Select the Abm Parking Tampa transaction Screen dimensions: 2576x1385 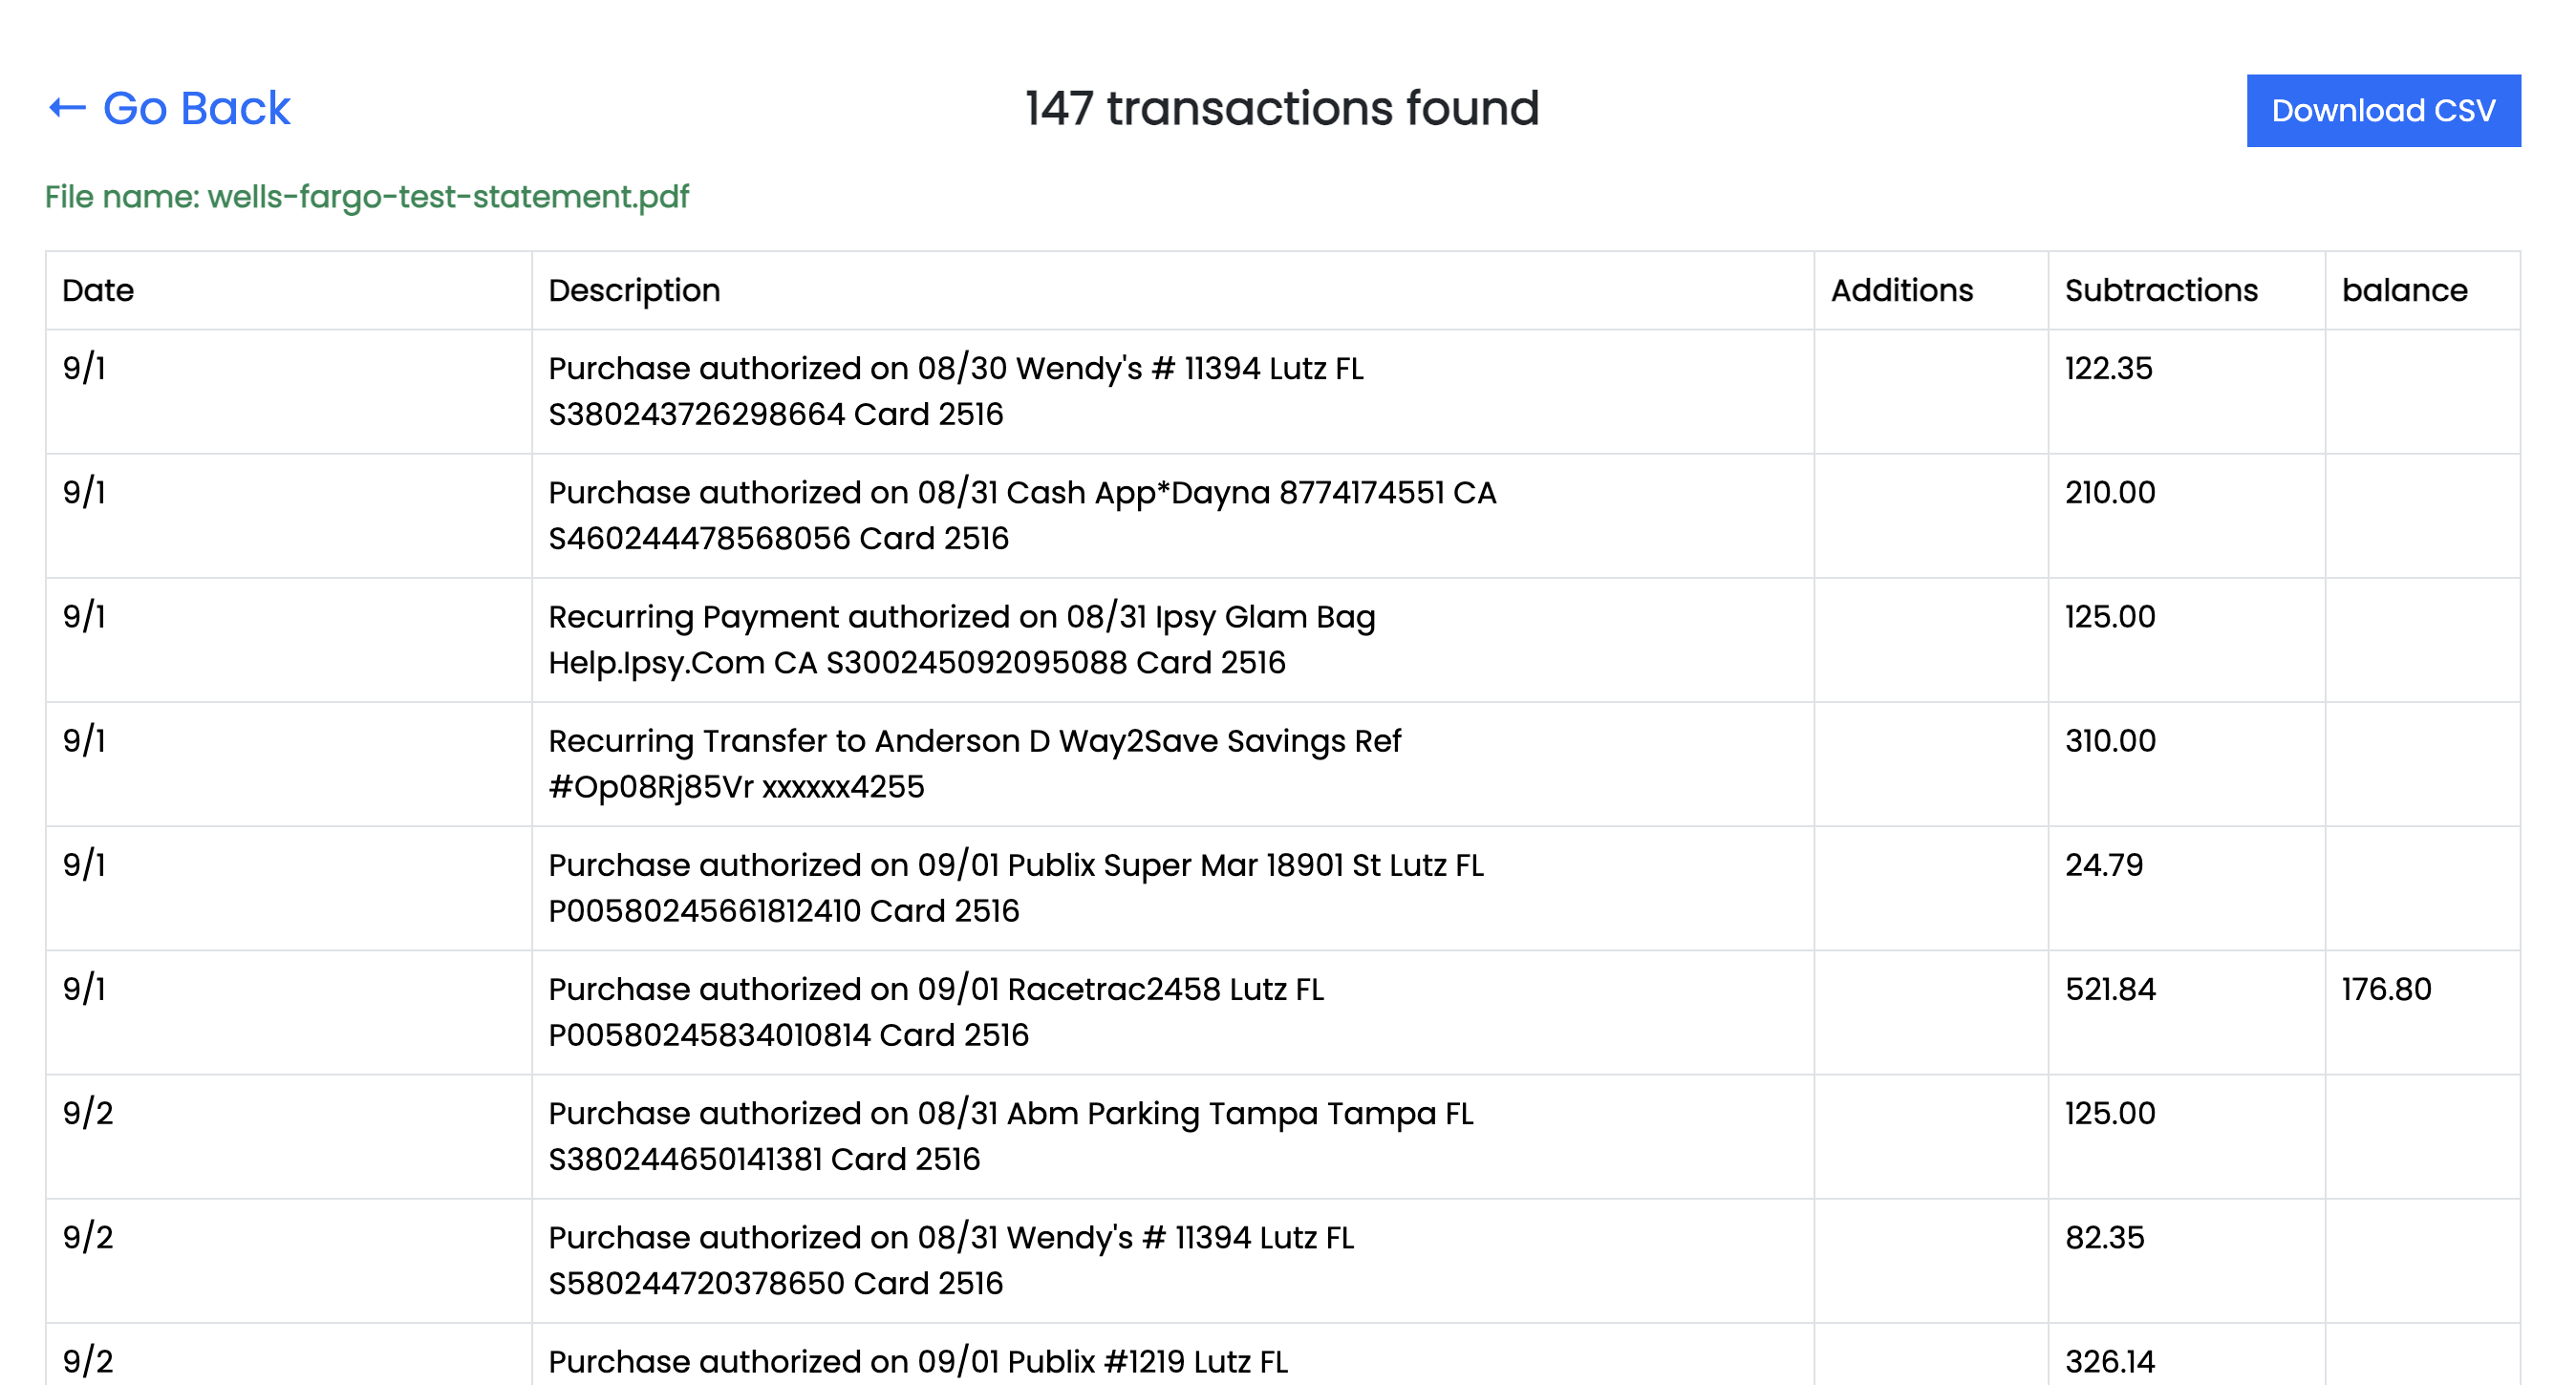pos(1010,1135)
